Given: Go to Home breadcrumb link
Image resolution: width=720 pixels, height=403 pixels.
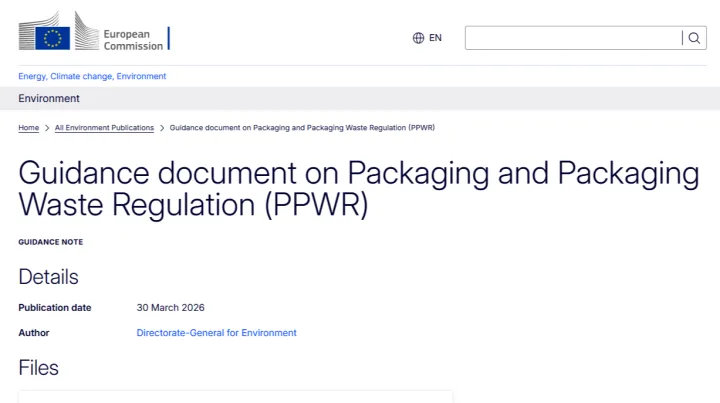Looking at the screenshot, I should (x=28, y=128).
